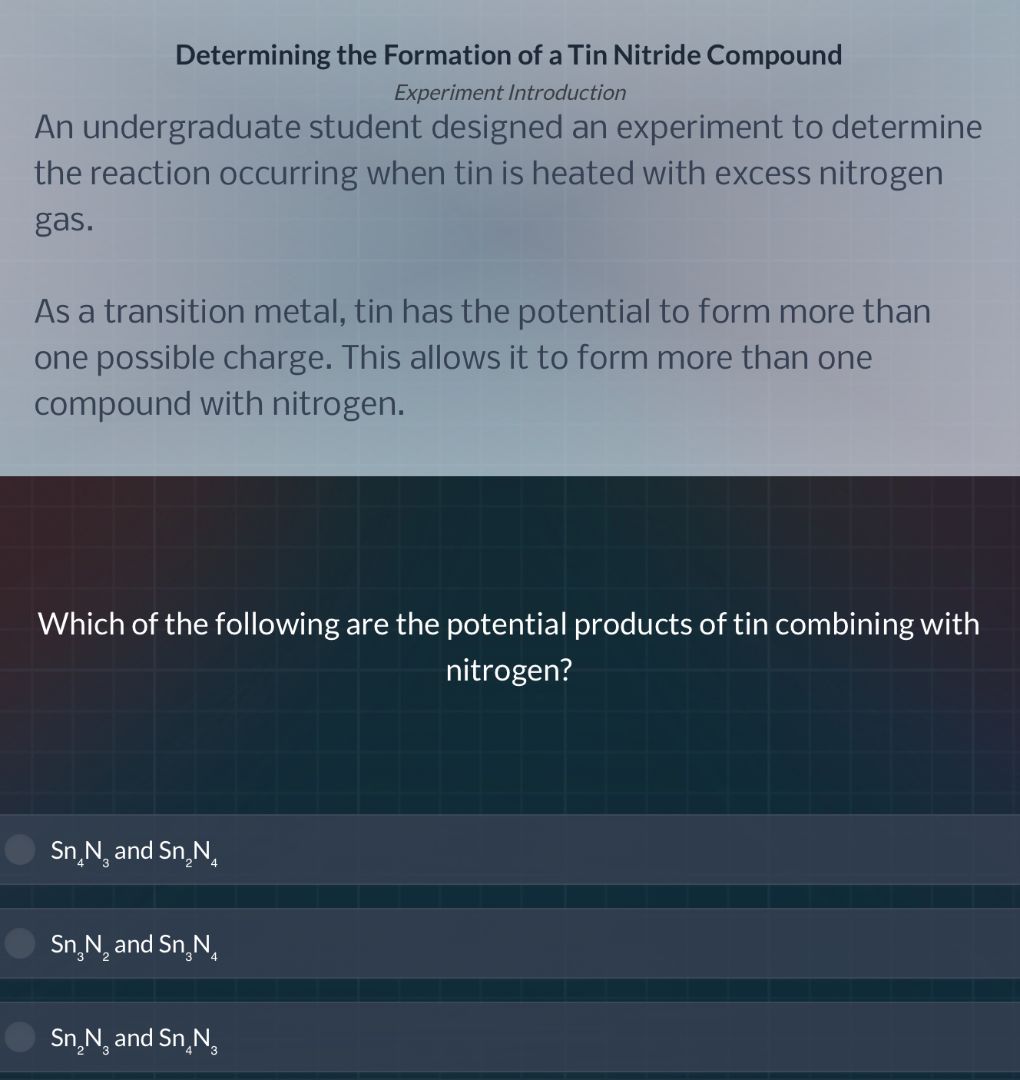Image resolution: width=1020 pixels, height=1080 pixels.
Task: Click the question line 'Which of the following are the potential products'
Action: 509,624
